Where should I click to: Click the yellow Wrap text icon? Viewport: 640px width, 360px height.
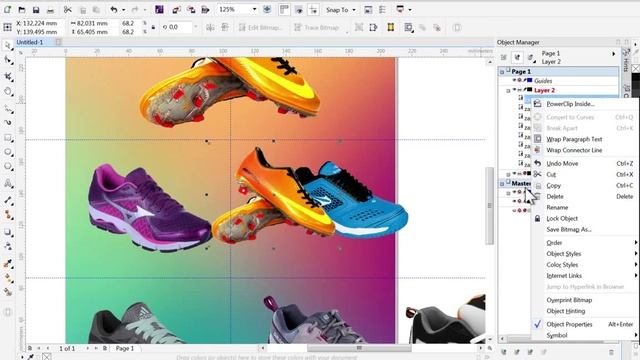(x=391, y=27)
